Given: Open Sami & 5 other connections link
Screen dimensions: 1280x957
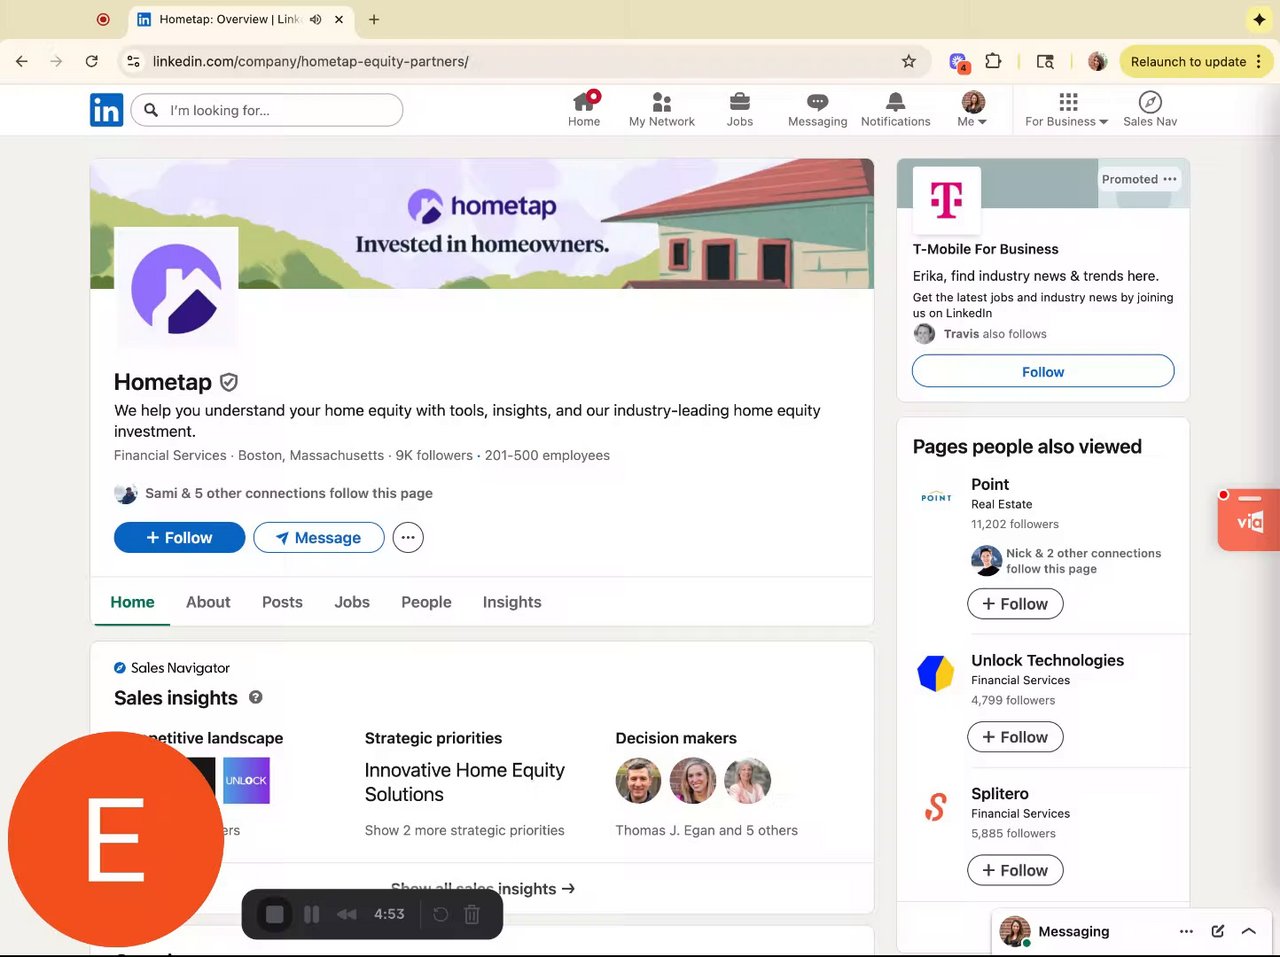Looking at the screenshot, I should pyautogui.click(x=289, y=493).
